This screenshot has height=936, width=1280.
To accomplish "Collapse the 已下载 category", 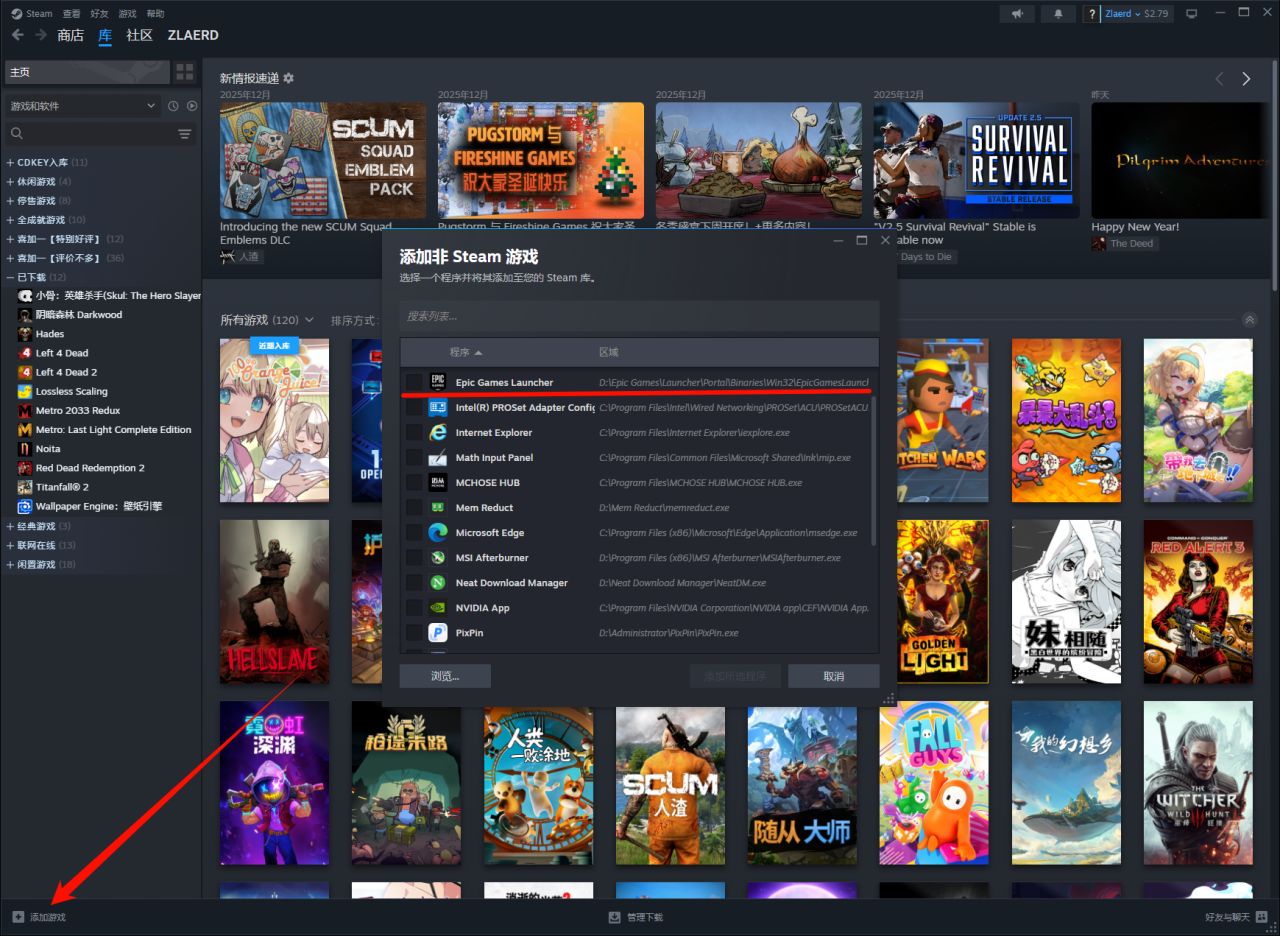I will (x=10, y=277).
